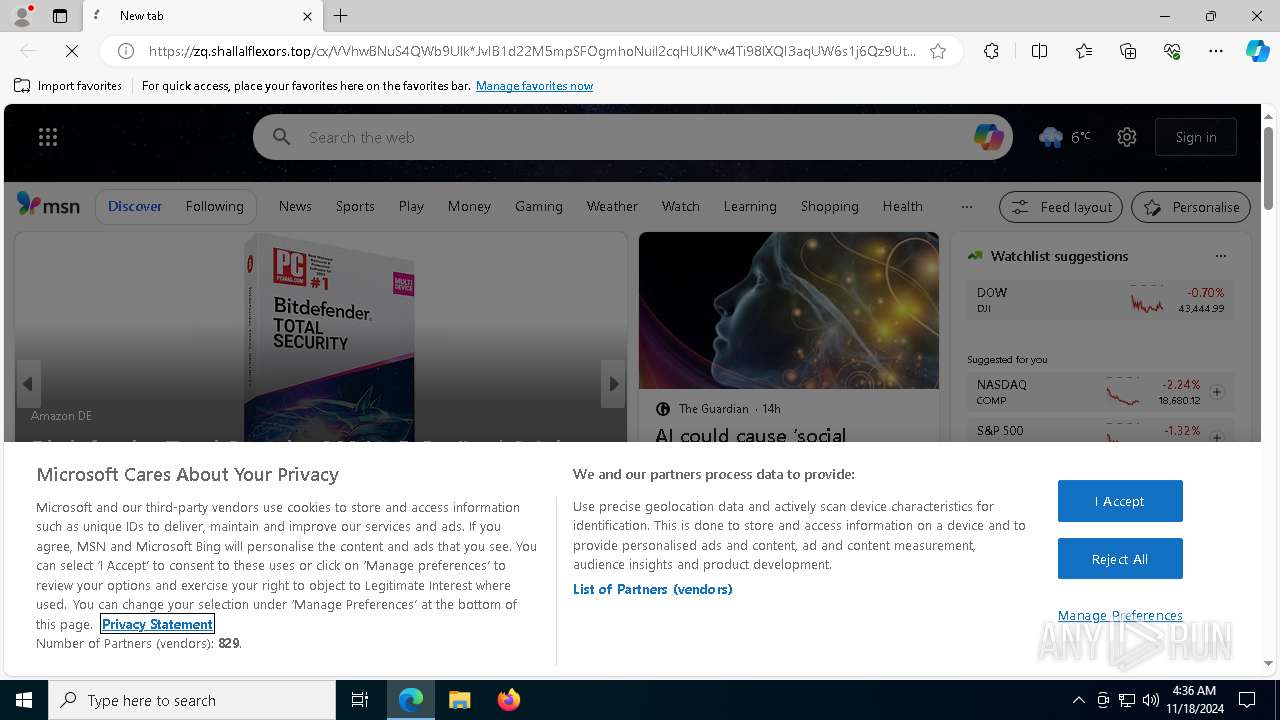The width and height of the screenshot is (1280, 720).
Task: Open Microsoft Edge from the taskbar
Action: [411, 700]
